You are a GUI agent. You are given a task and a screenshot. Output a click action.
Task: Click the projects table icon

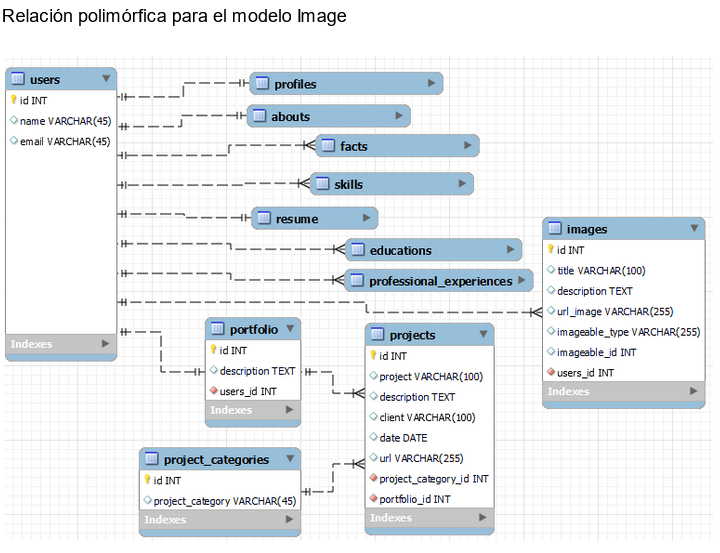coord(377,334)
